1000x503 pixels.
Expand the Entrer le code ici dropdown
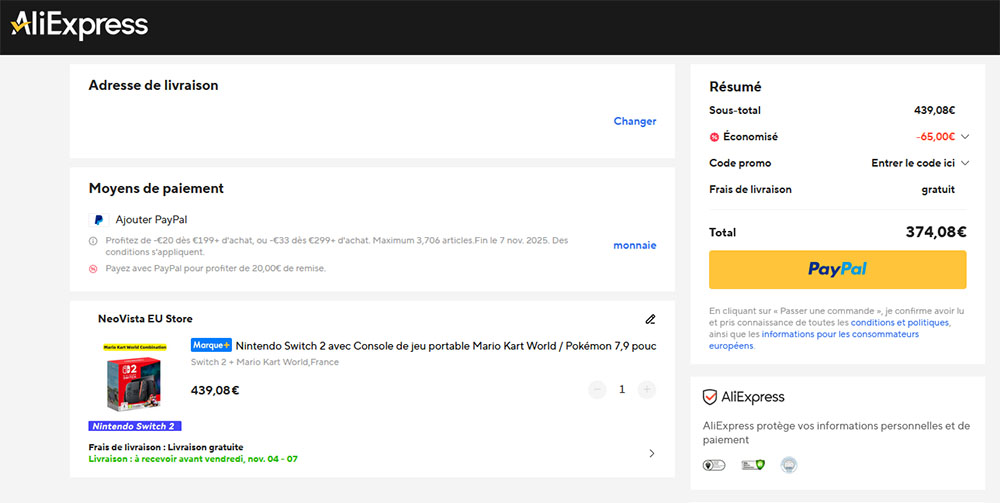click(965, 163)
